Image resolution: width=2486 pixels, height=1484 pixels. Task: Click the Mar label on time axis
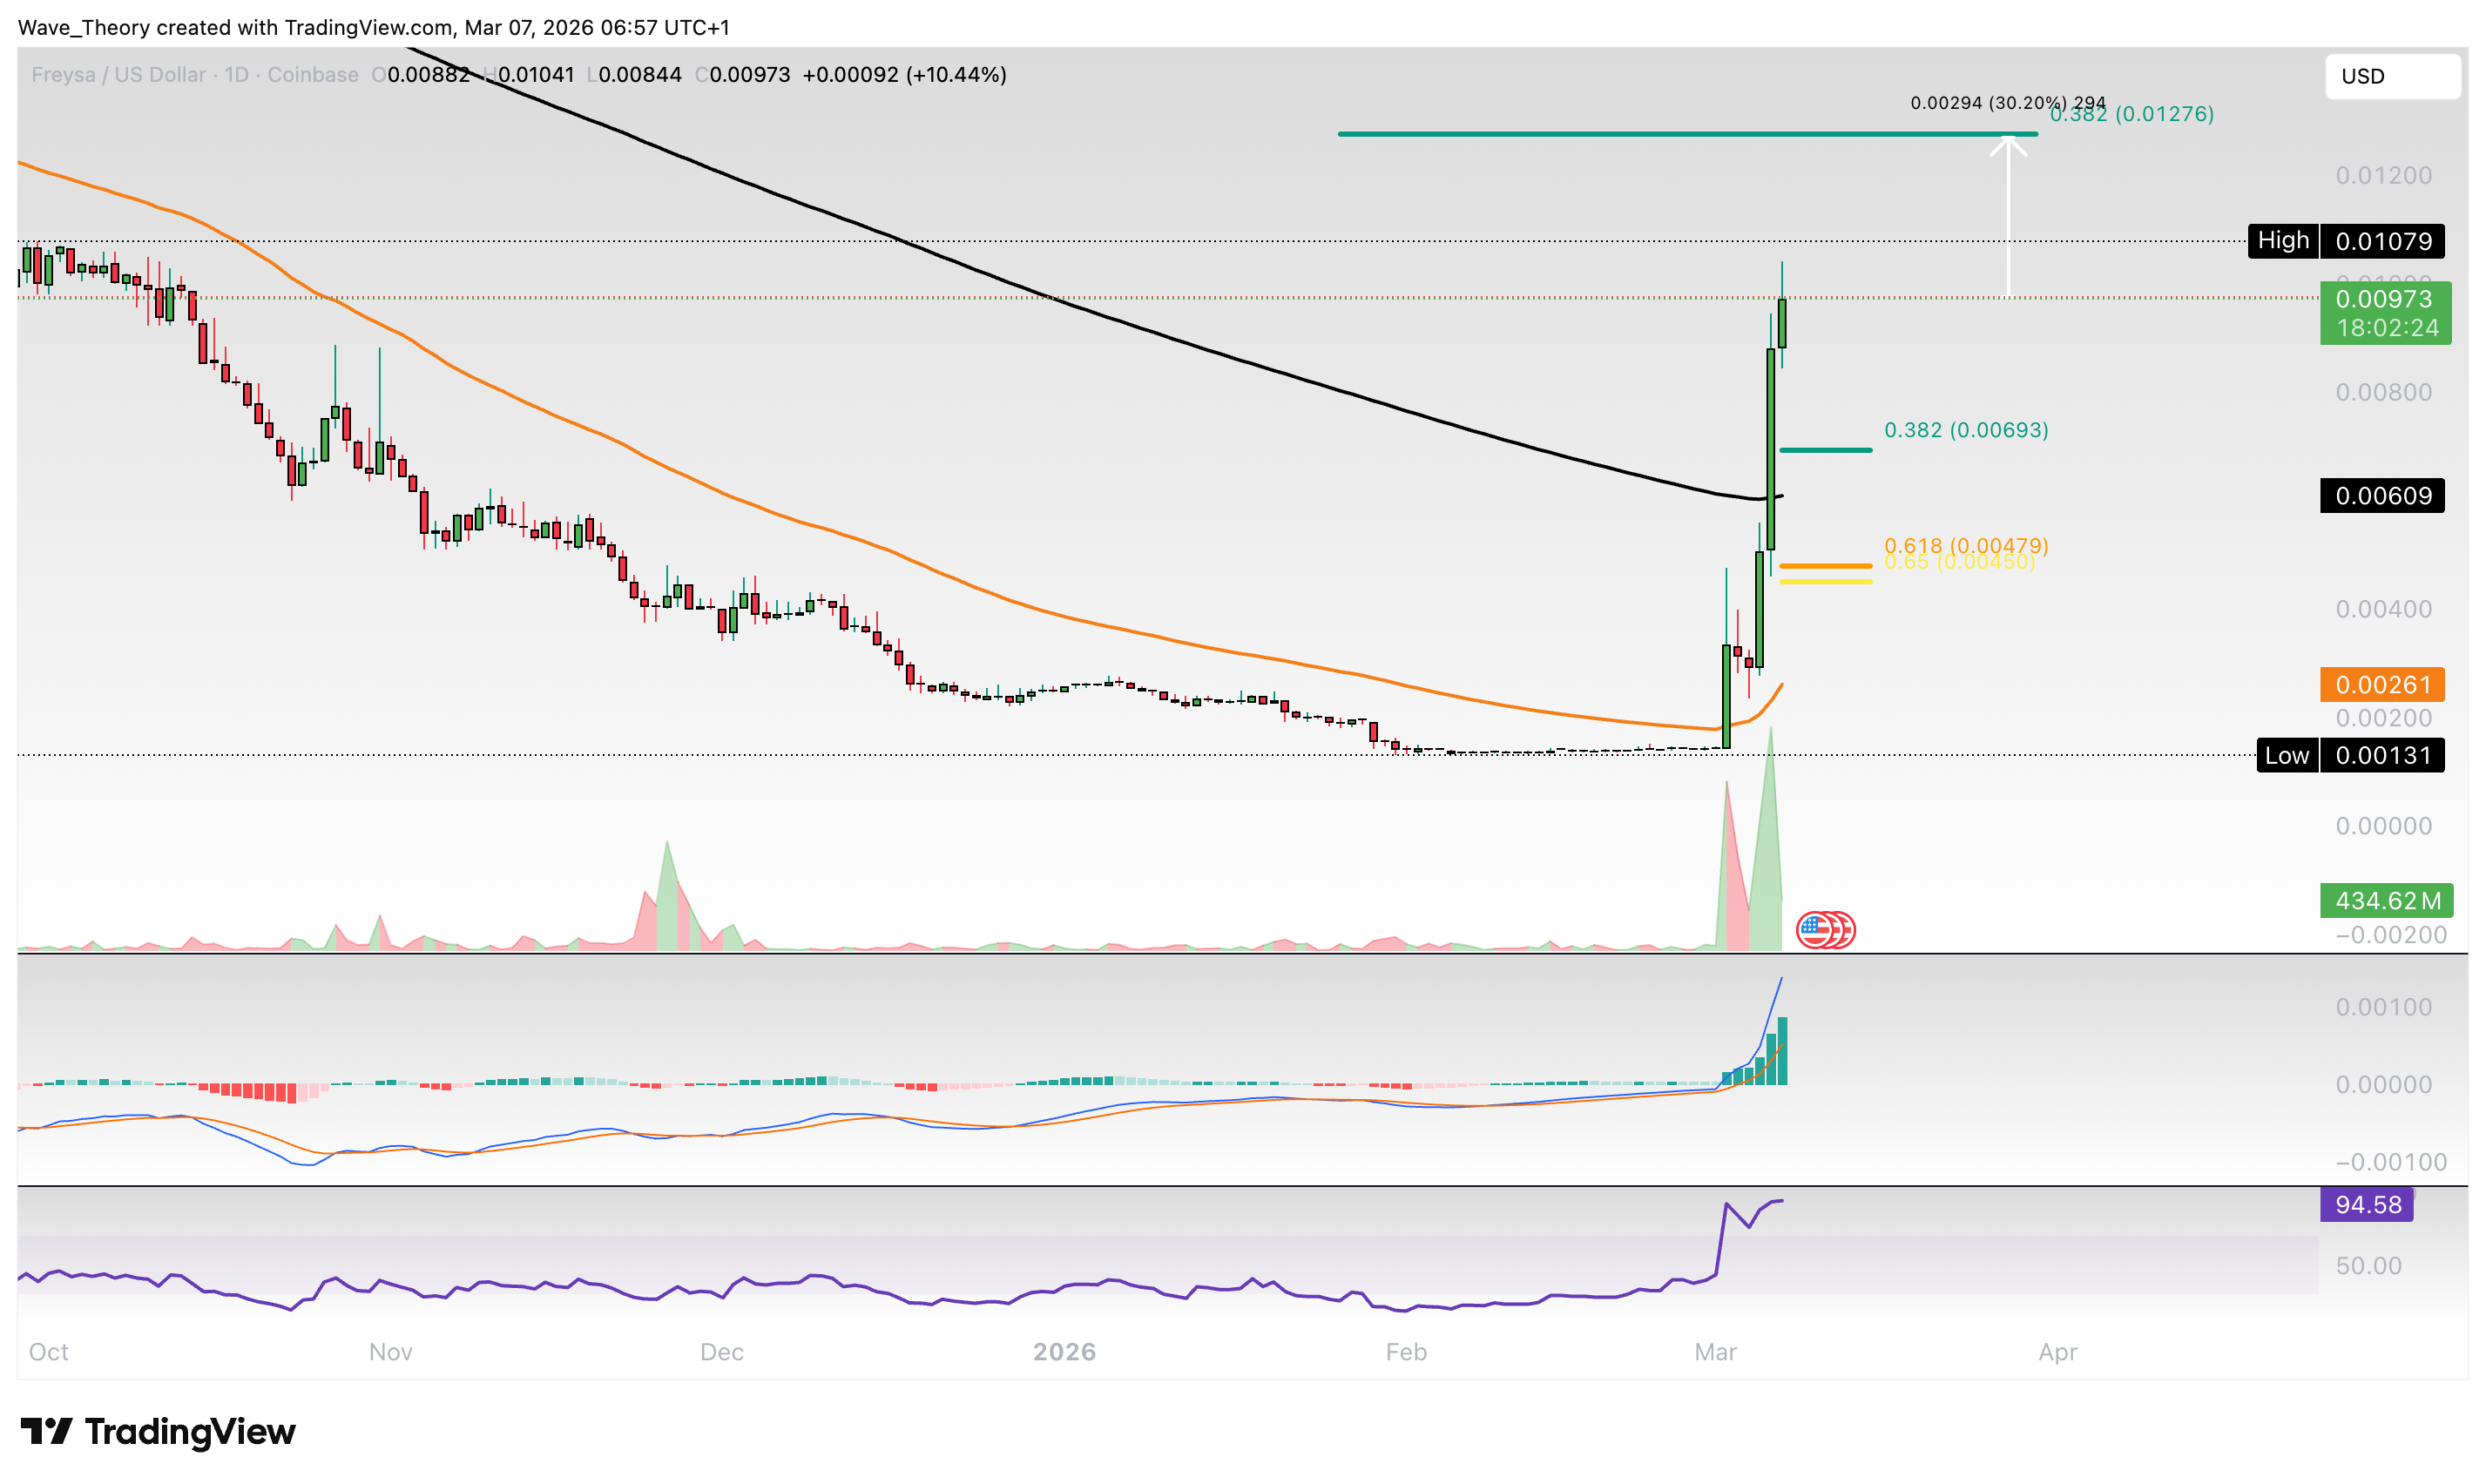(x=1715, y=1352)
